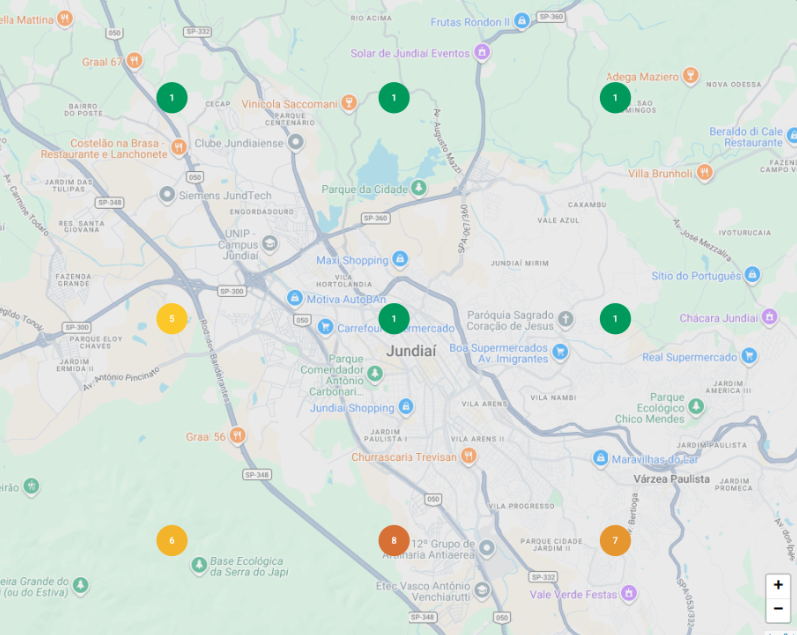Click the Sítio do Português place label
797x635 pixels.
click(x=696, y=276)
